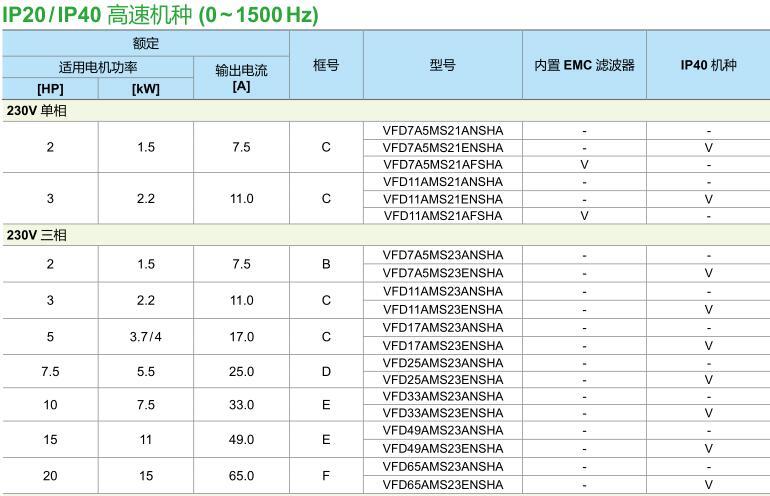Select model VFD65AMS23ANSHA
This screenshot has height=496, width=770.
[443, 467]
